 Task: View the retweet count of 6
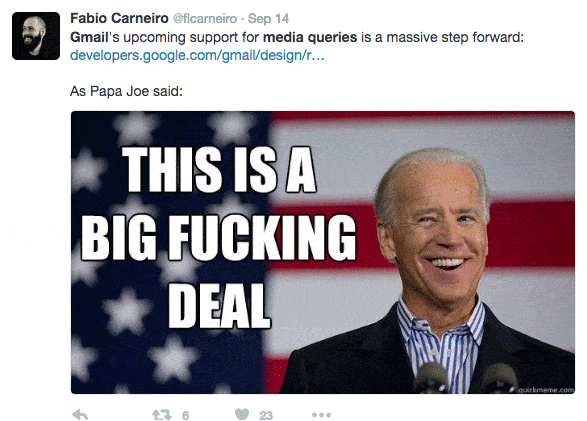pos(185,415)
